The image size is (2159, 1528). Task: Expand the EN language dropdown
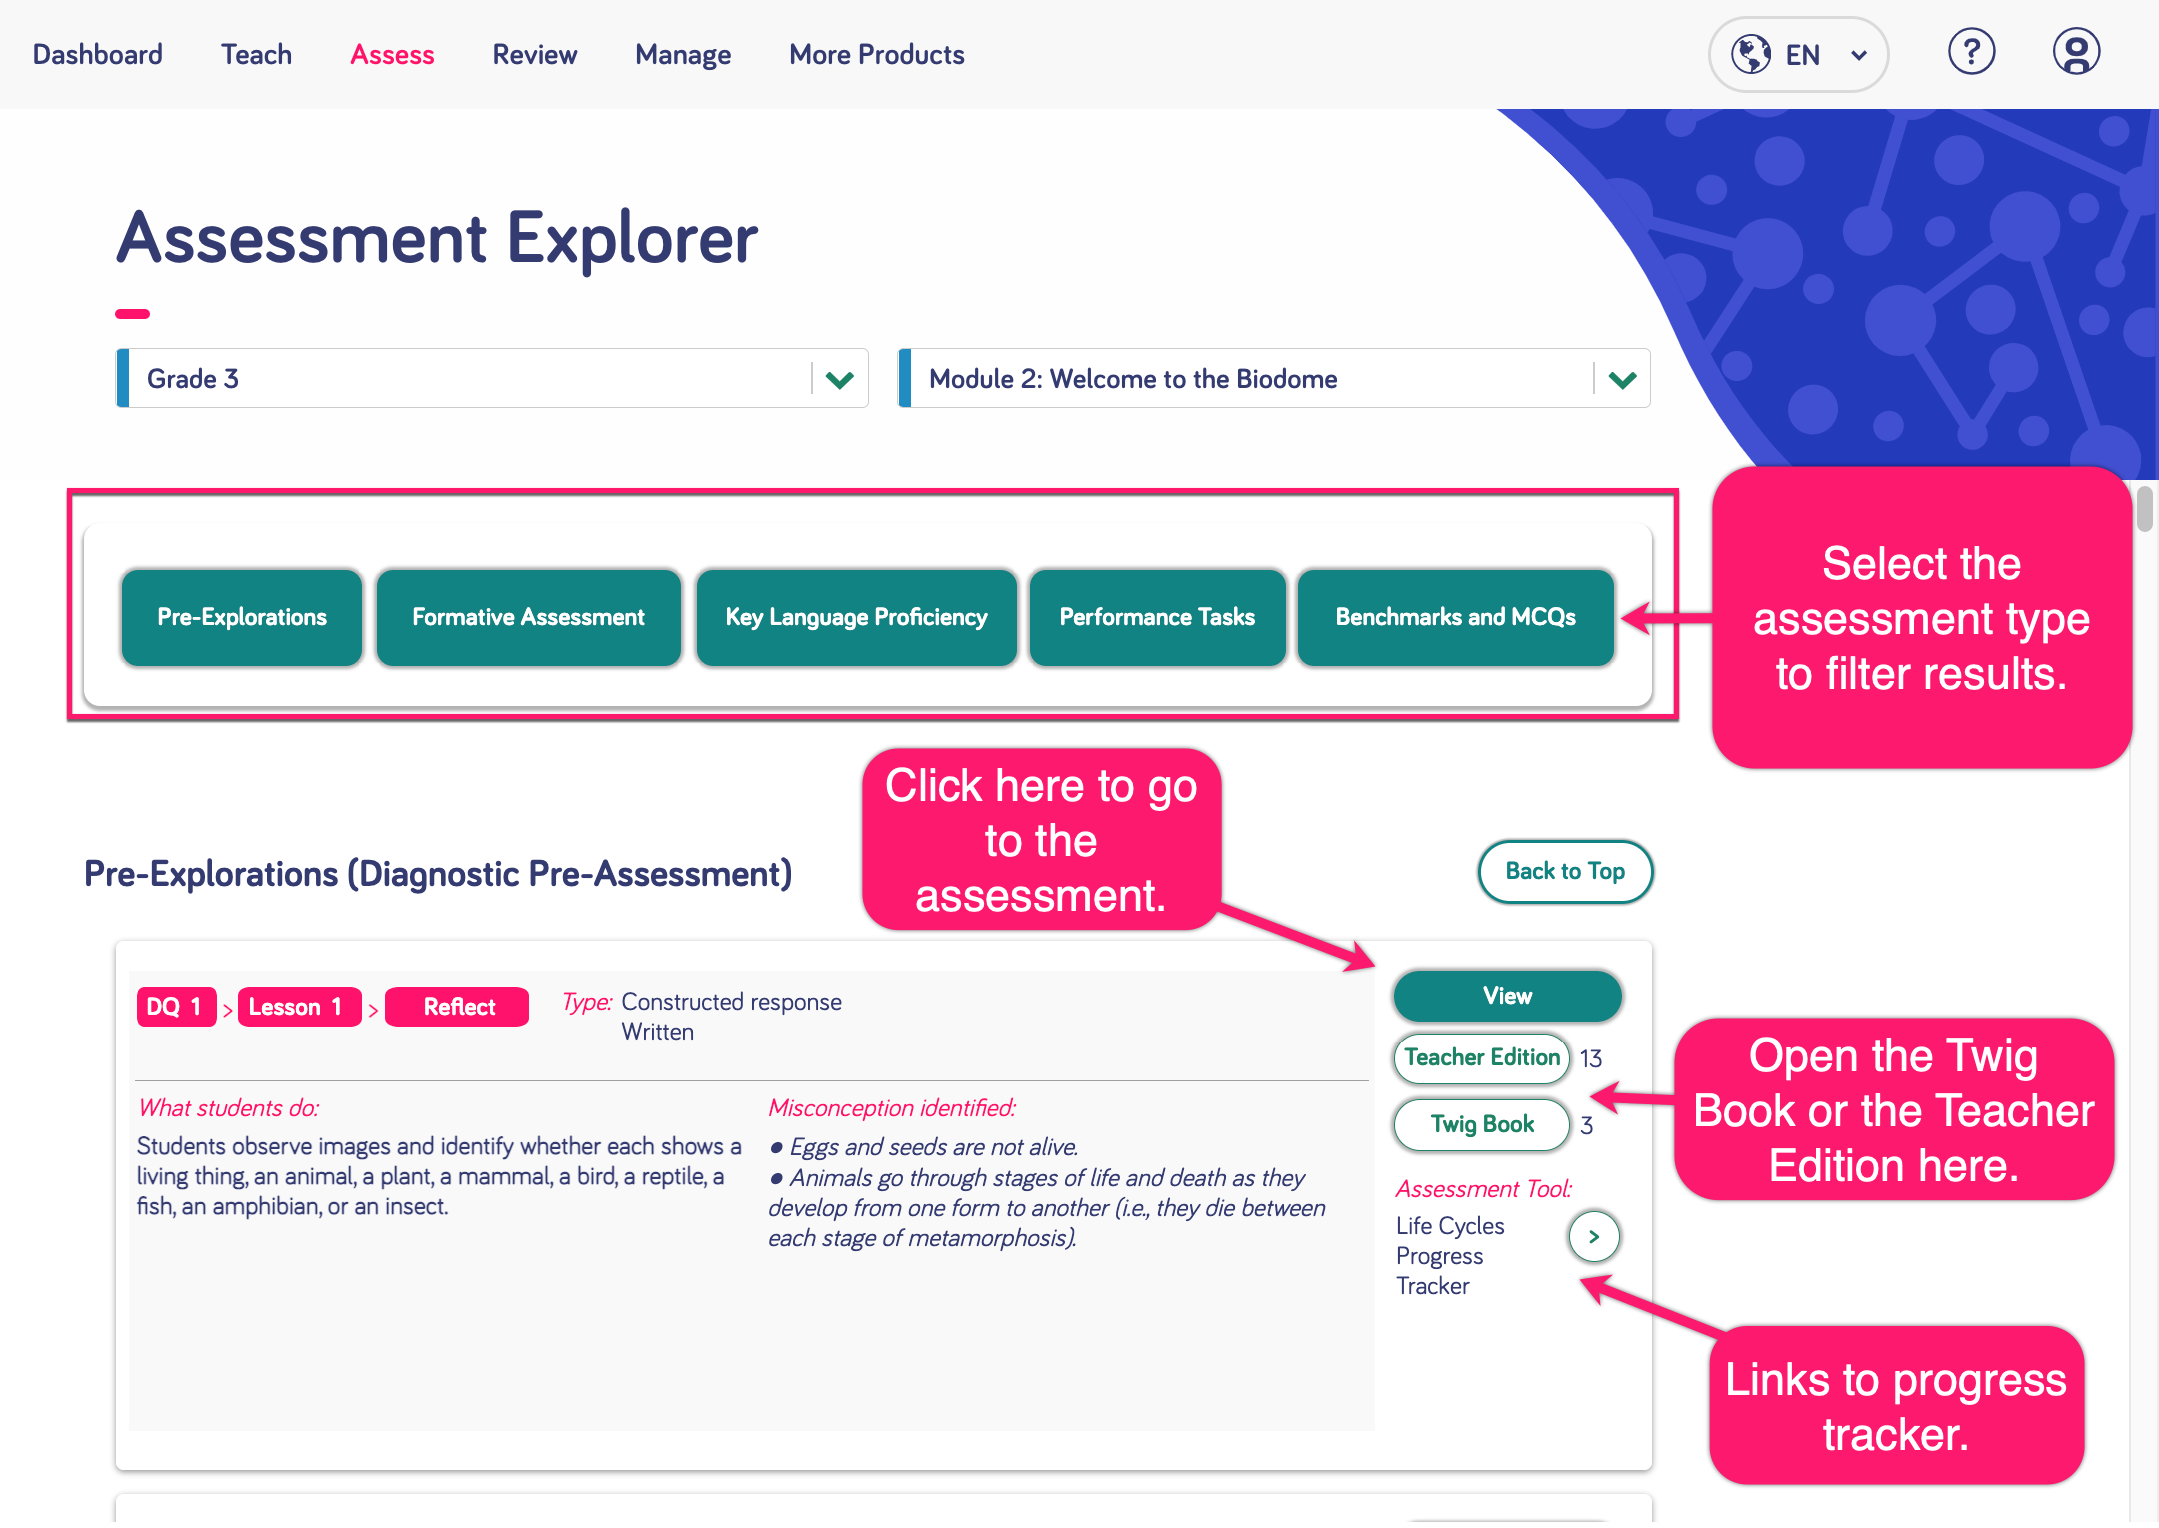(x=1798, y=54)
